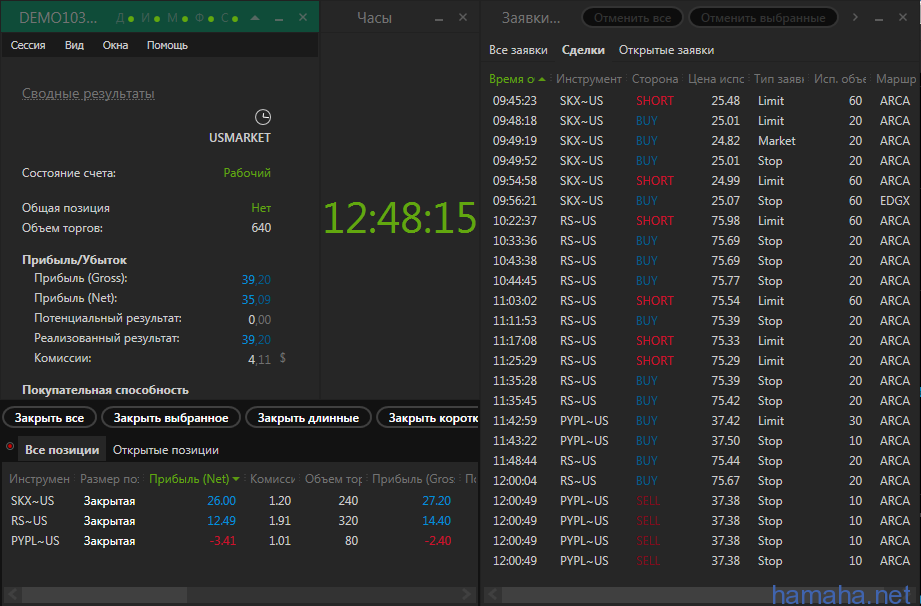Select the 10:22:37 RS~US SHORT trade
The image size is (921, 606).
pyautogui.click(x=702, y=221)
